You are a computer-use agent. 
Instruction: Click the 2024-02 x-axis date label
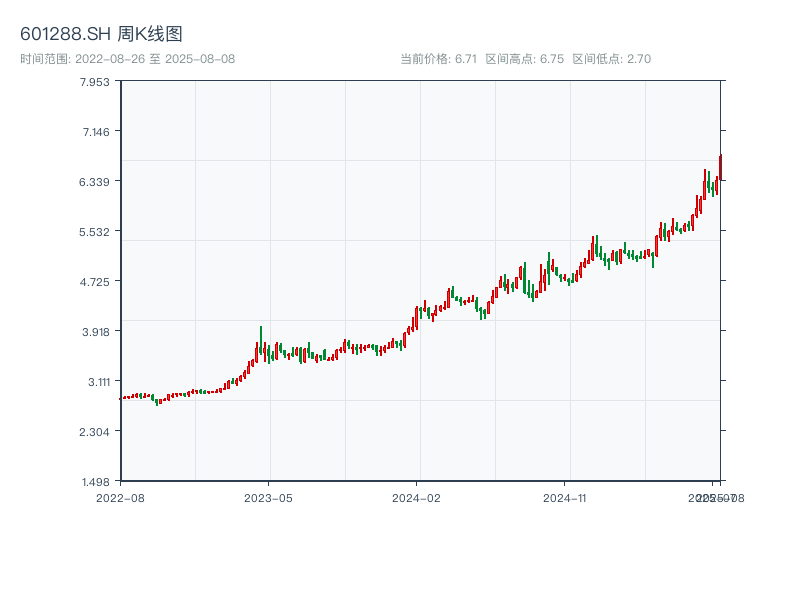coord(416,497)
